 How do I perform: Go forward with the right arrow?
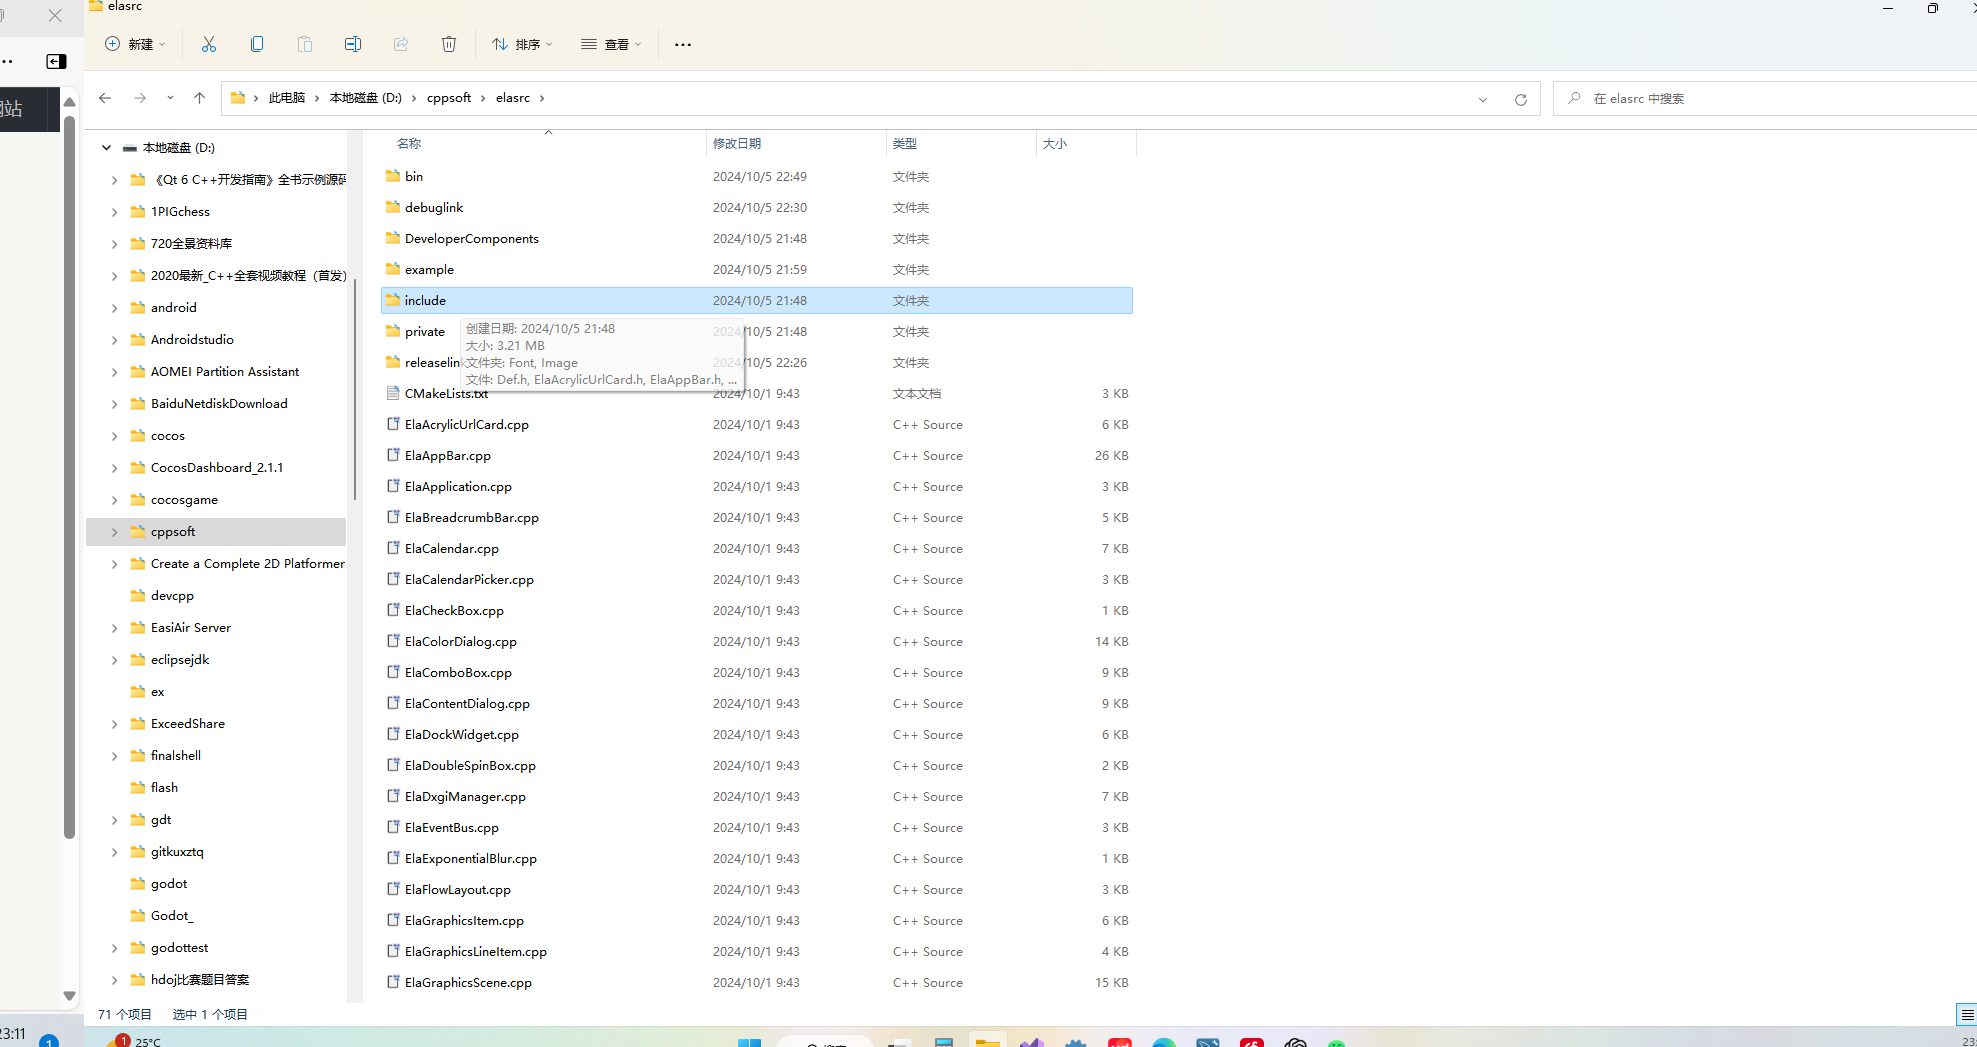[140, 98]
